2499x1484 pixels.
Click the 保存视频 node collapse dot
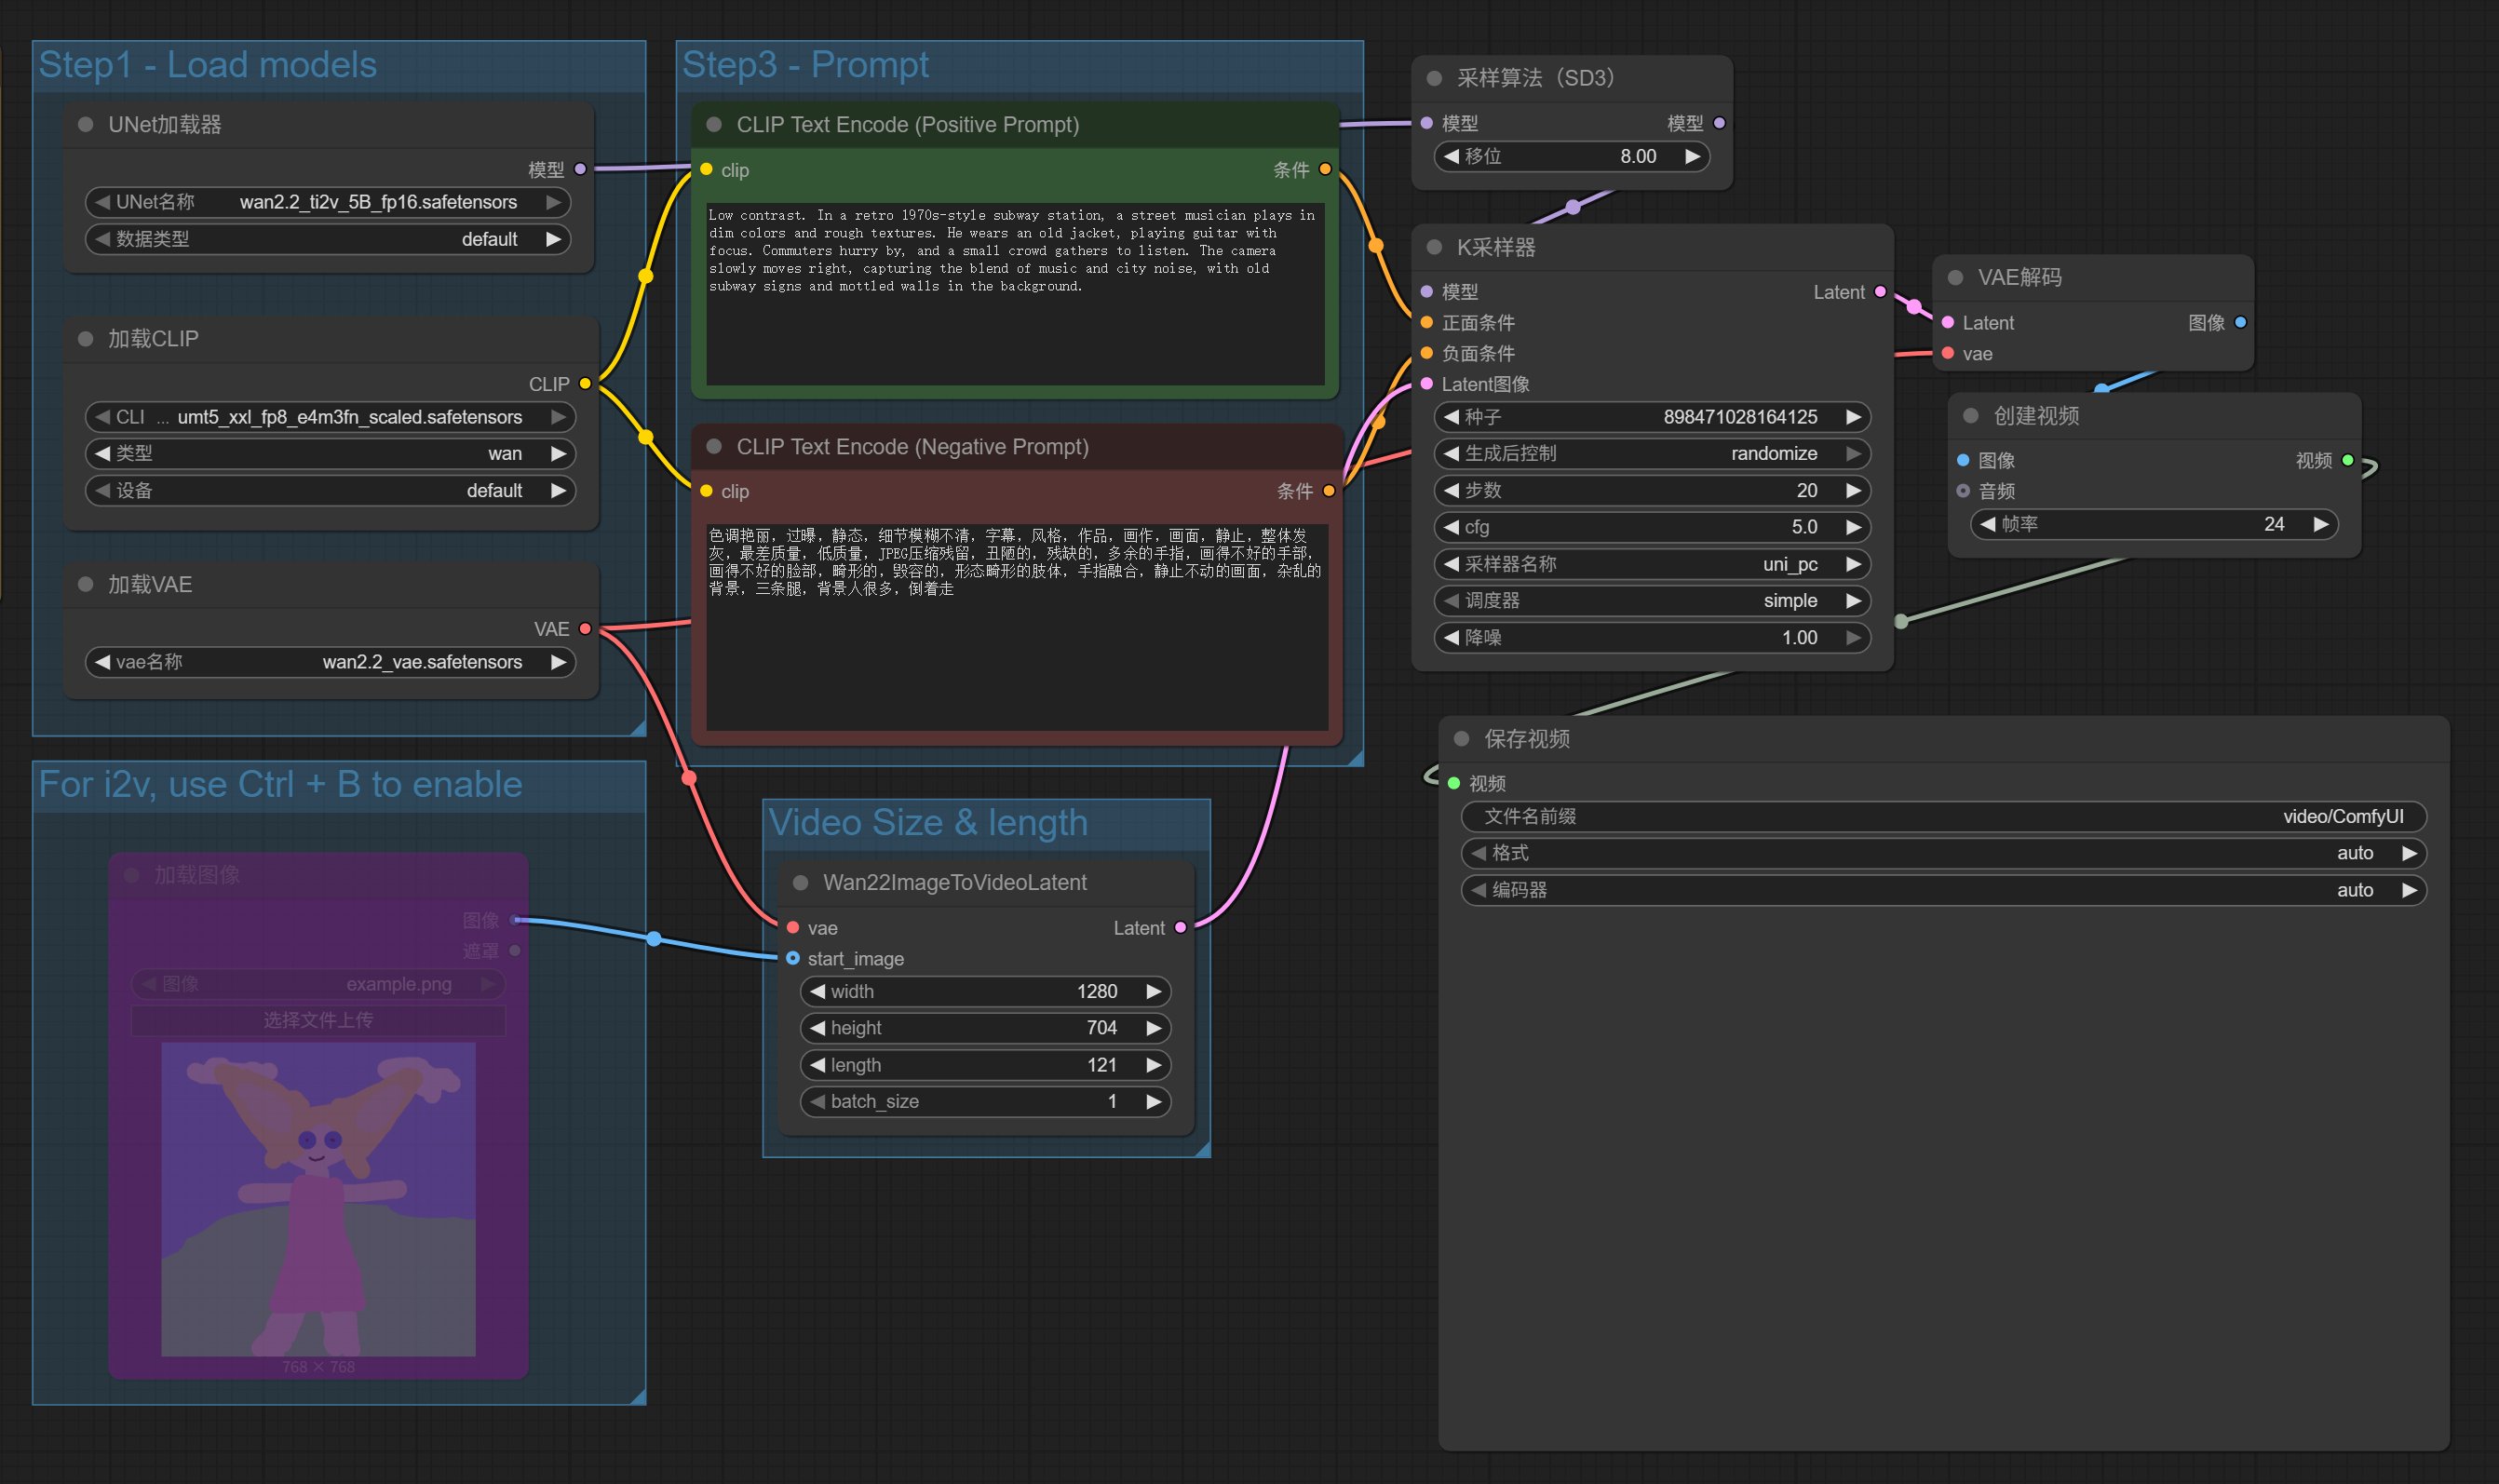point(1461,739)
